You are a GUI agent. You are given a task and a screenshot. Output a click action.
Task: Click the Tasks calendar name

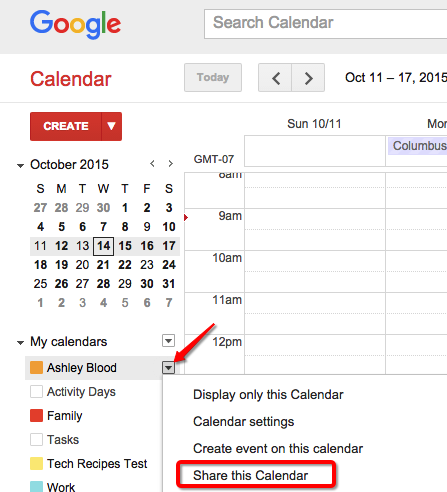click(63, 440)
